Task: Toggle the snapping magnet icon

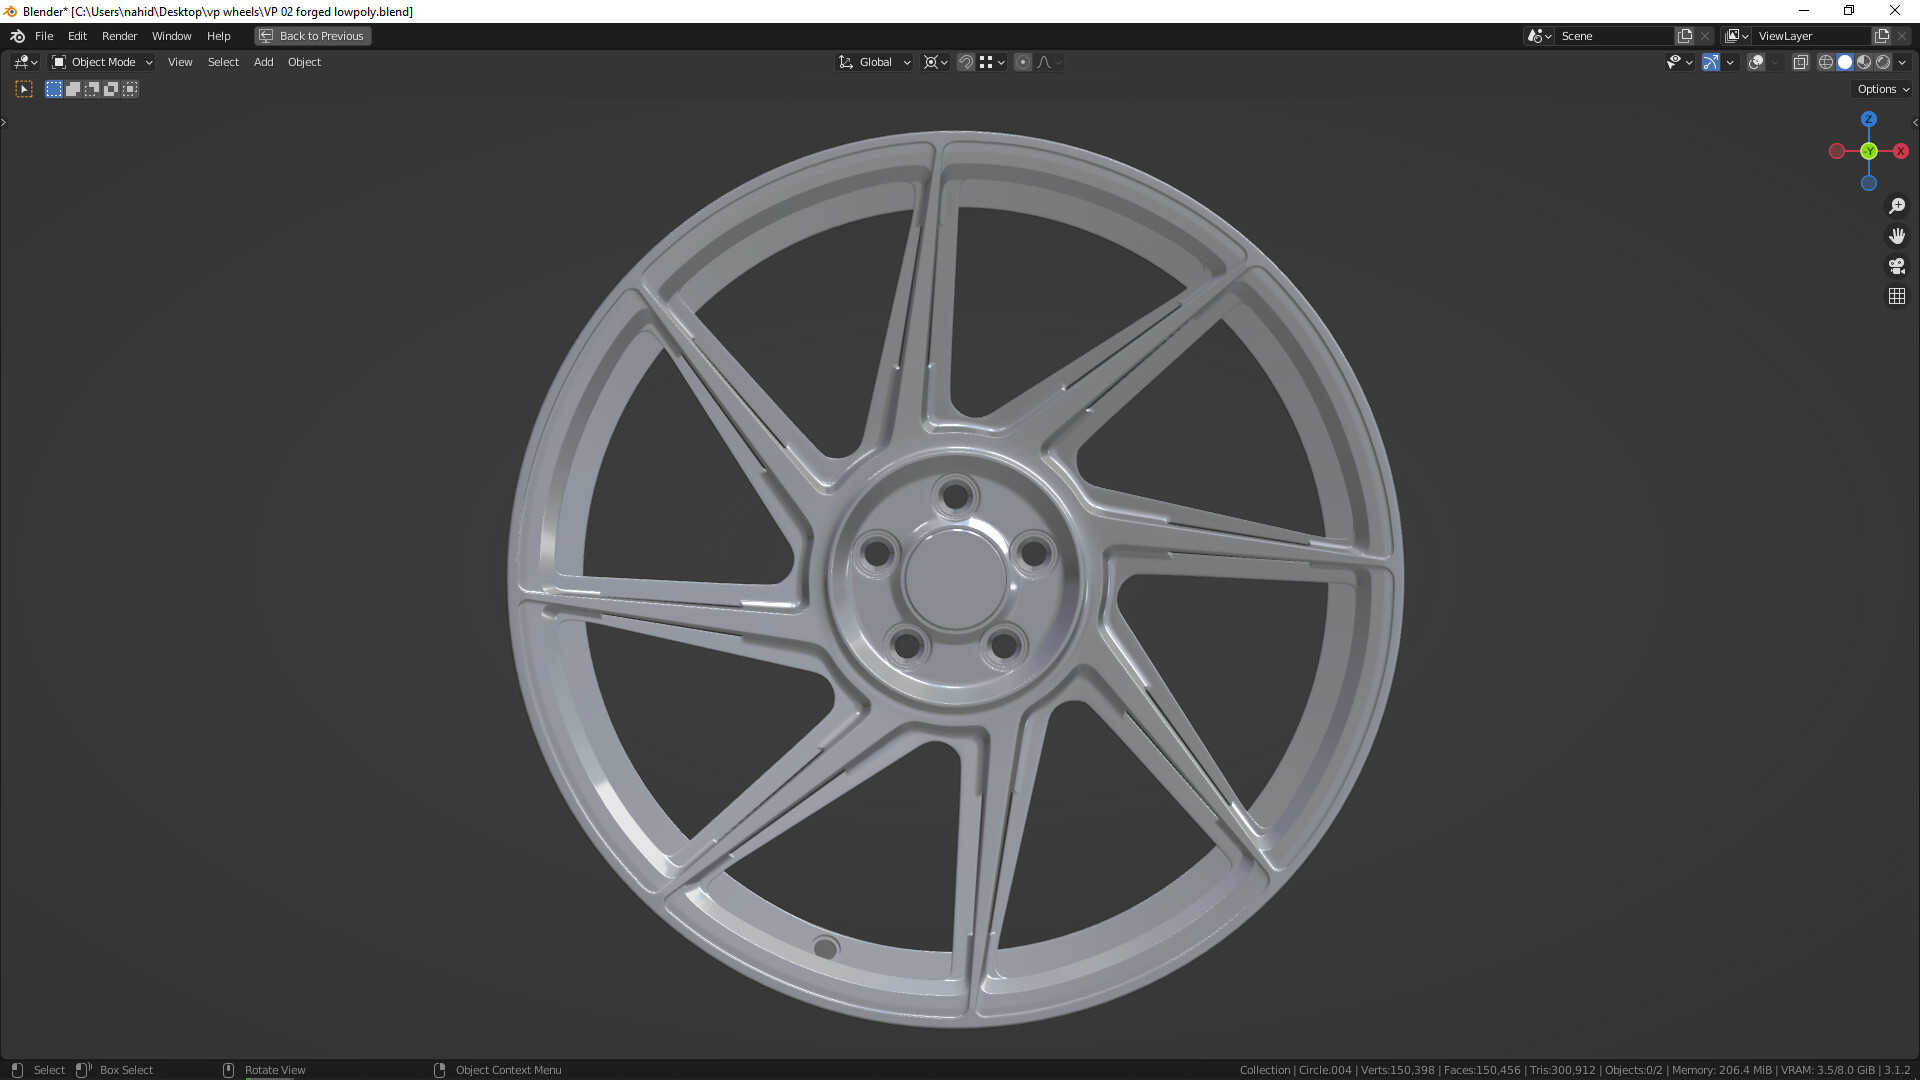Action: pos(965,62)
